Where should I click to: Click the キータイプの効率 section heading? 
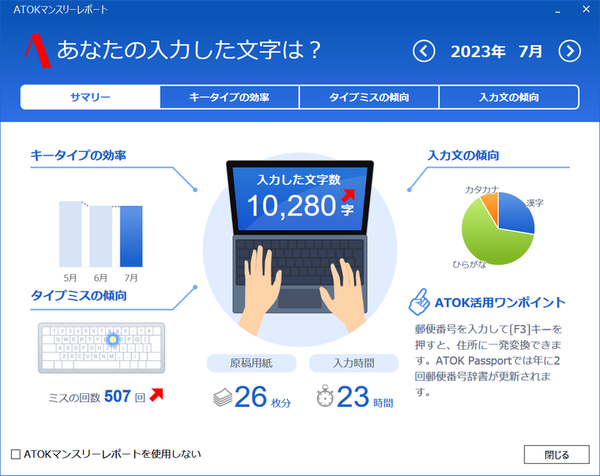pyautogui.click(x=78, y=155)
